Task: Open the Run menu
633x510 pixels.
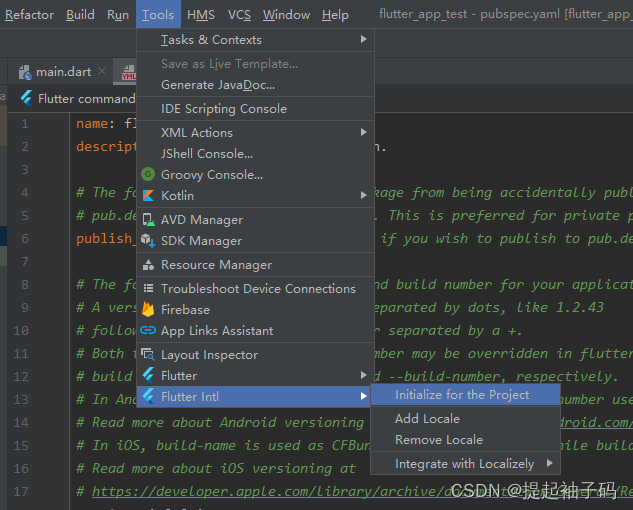Action: (117, 15)
